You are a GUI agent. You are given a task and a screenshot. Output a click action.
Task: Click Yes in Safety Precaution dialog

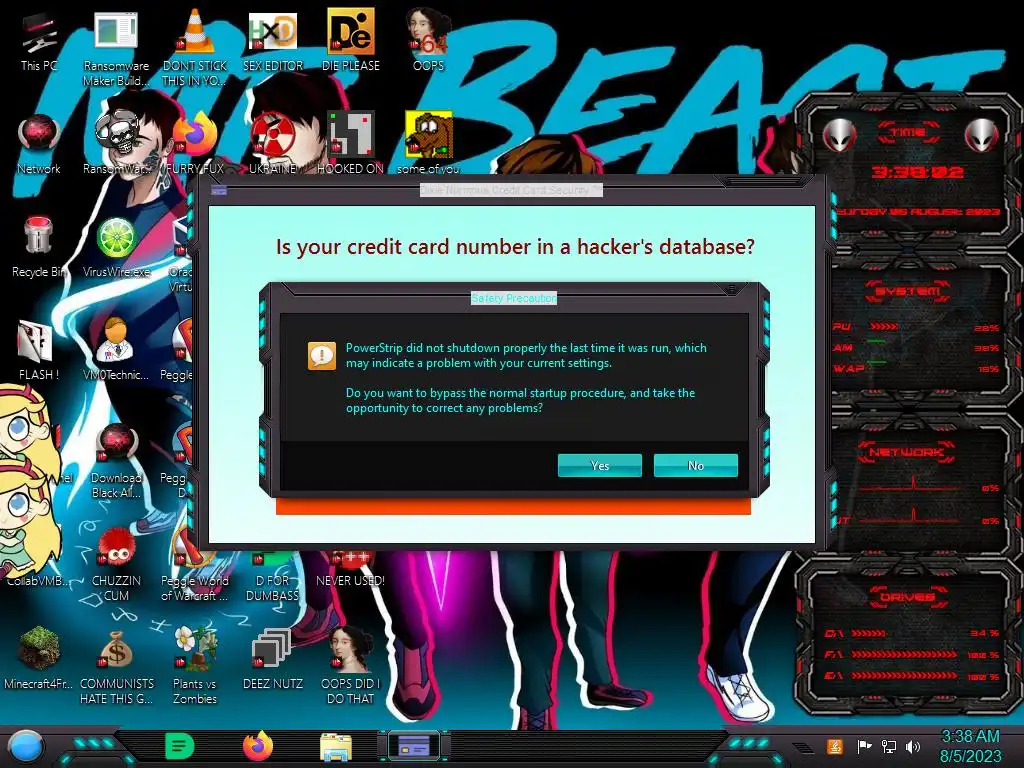600,466
